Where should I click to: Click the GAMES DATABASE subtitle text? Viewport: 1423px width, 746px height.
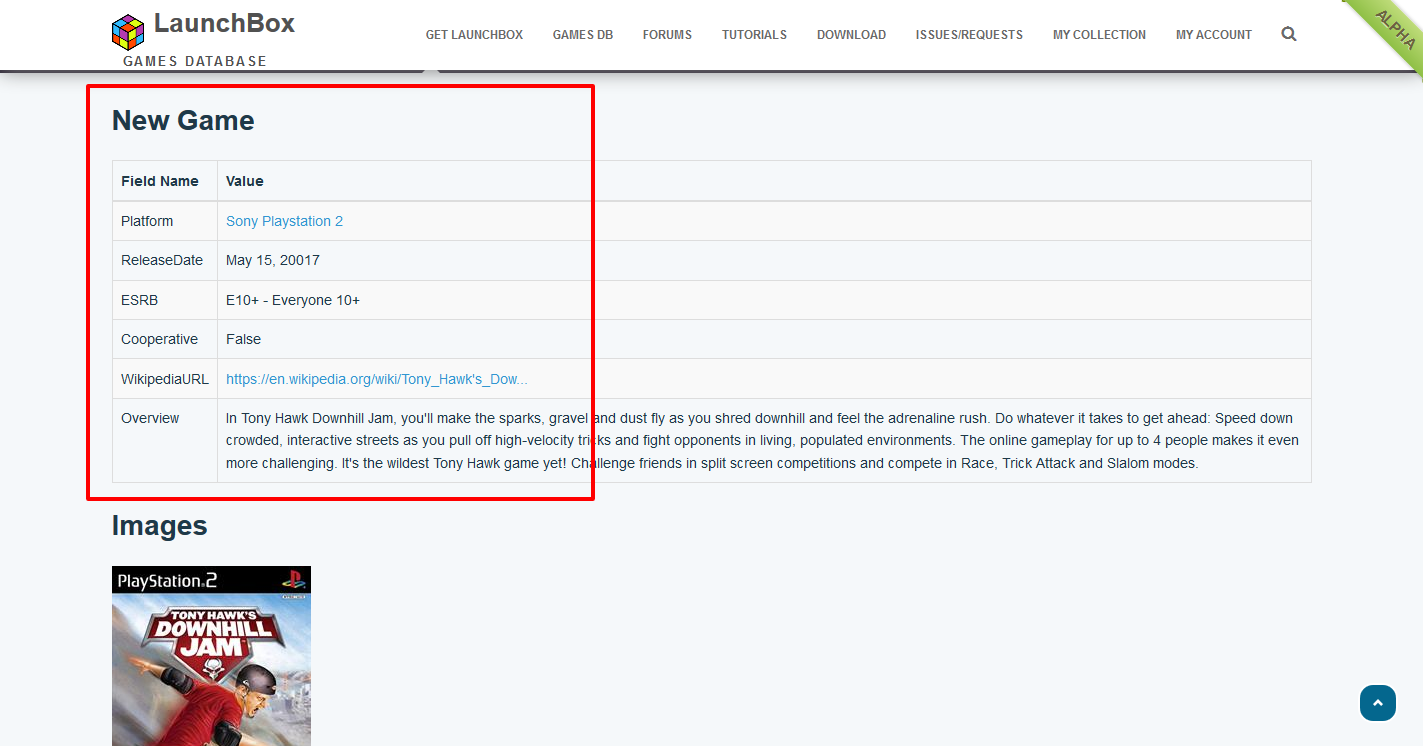tap(195, 61)
